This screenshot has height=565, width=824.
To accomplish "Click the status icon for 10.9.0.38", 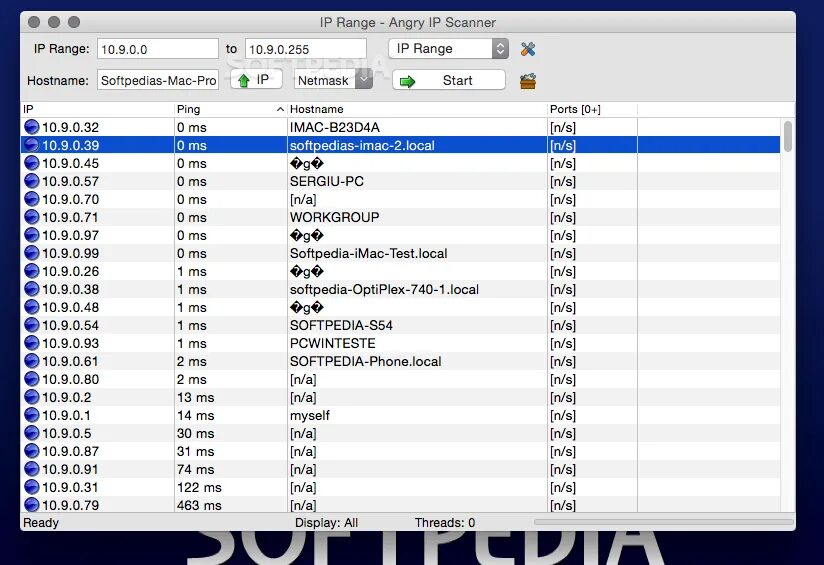I will tap(32, 289).
